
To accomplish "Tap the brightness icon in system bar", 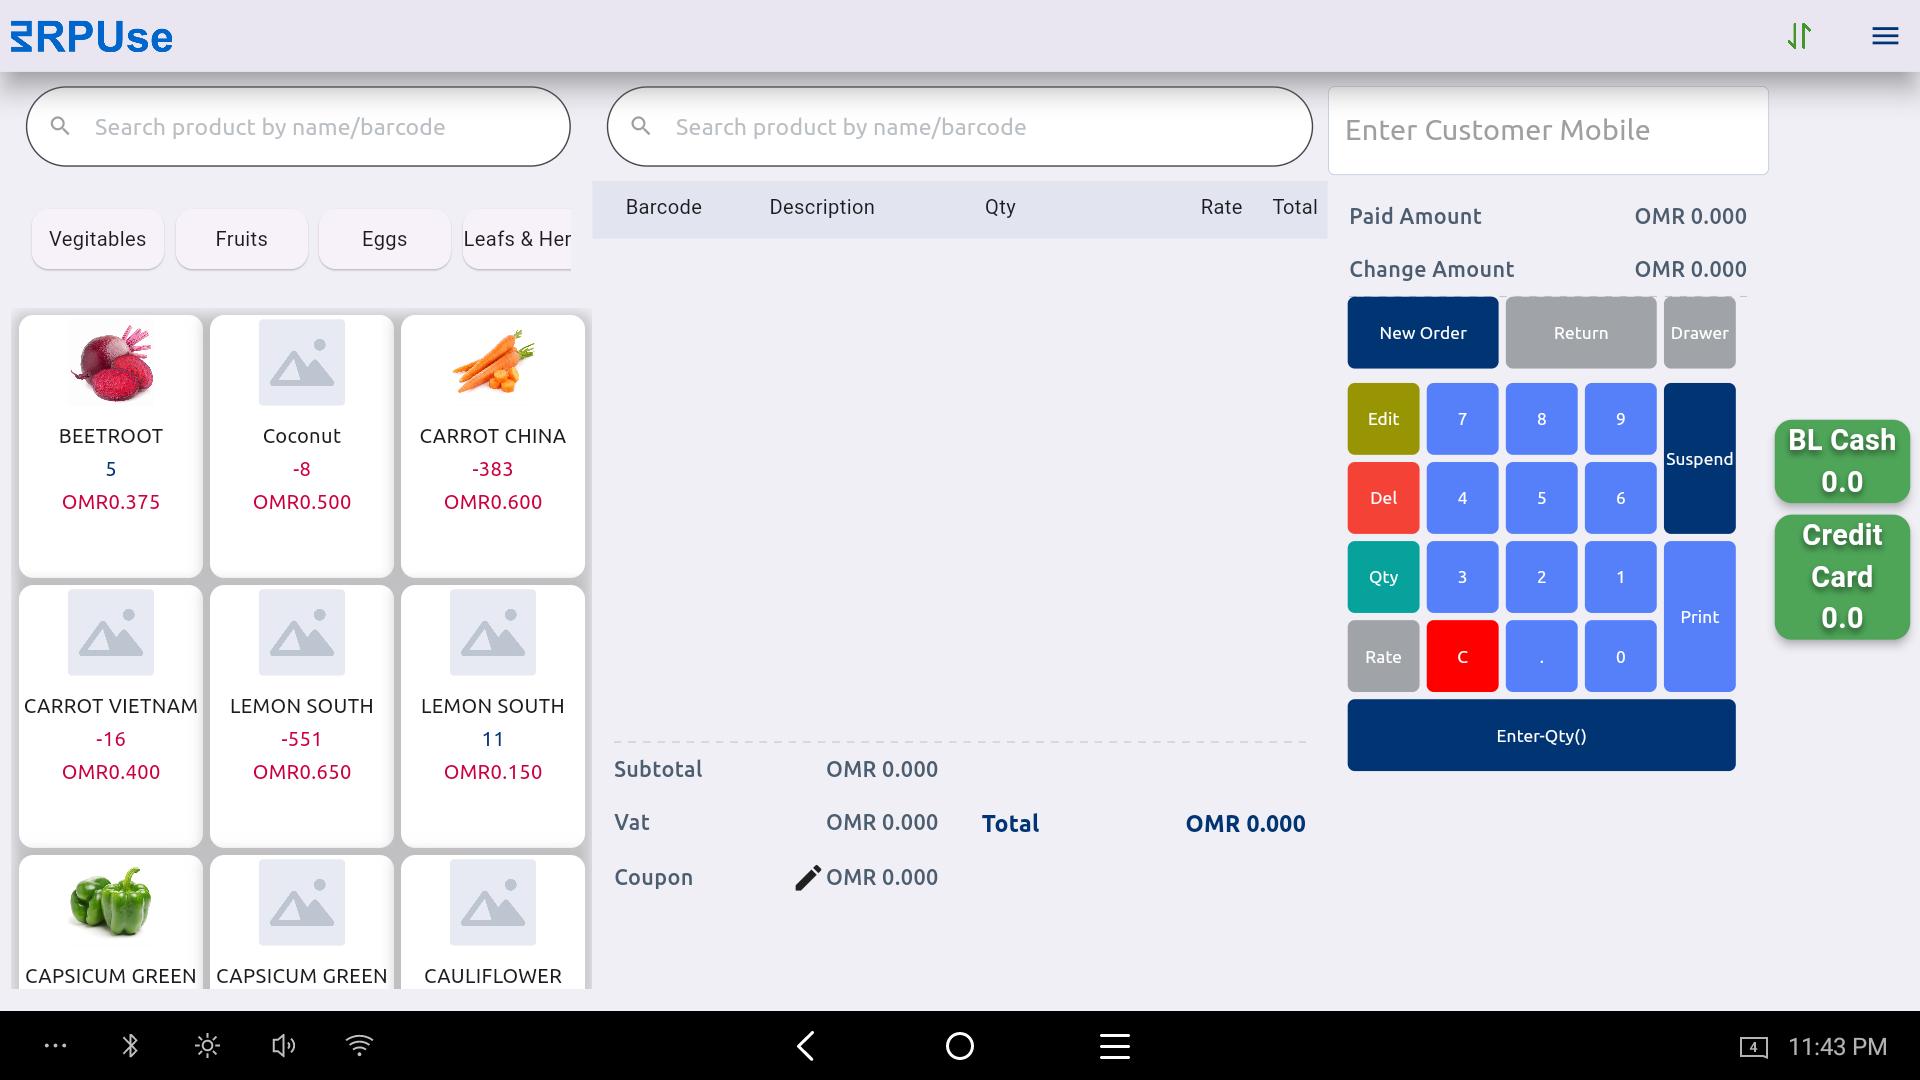I will click(x=207, y=1046).
